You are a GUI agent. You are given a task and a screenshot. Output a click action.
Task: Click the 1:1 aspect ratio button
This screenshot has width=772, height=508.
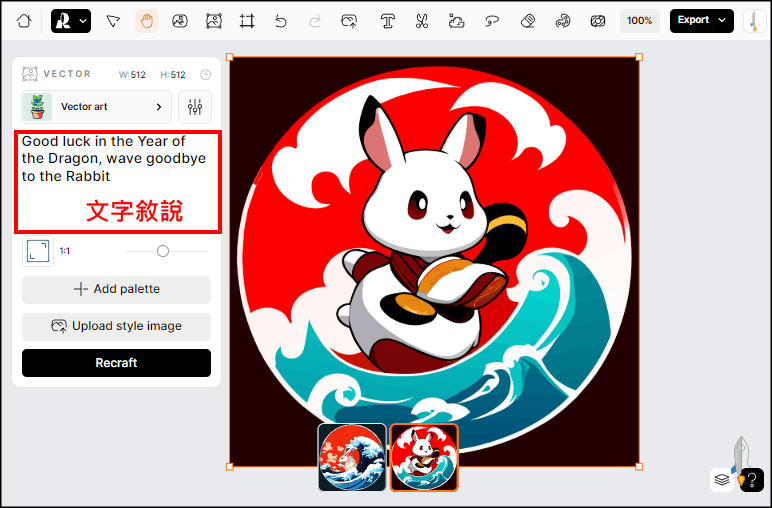[x=38, y=251]
